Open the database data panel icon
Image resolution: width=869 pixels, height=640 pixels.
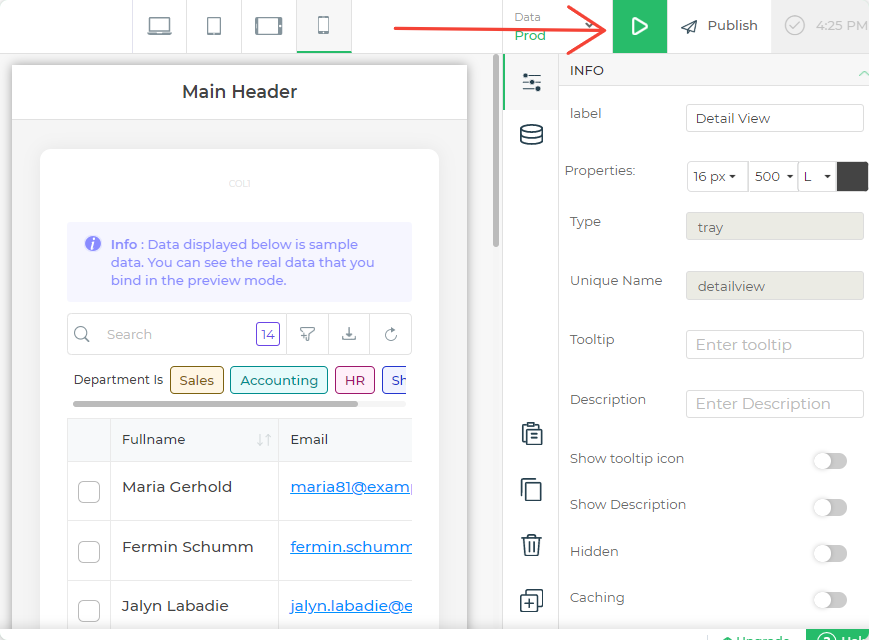click(x=531, y=135)
